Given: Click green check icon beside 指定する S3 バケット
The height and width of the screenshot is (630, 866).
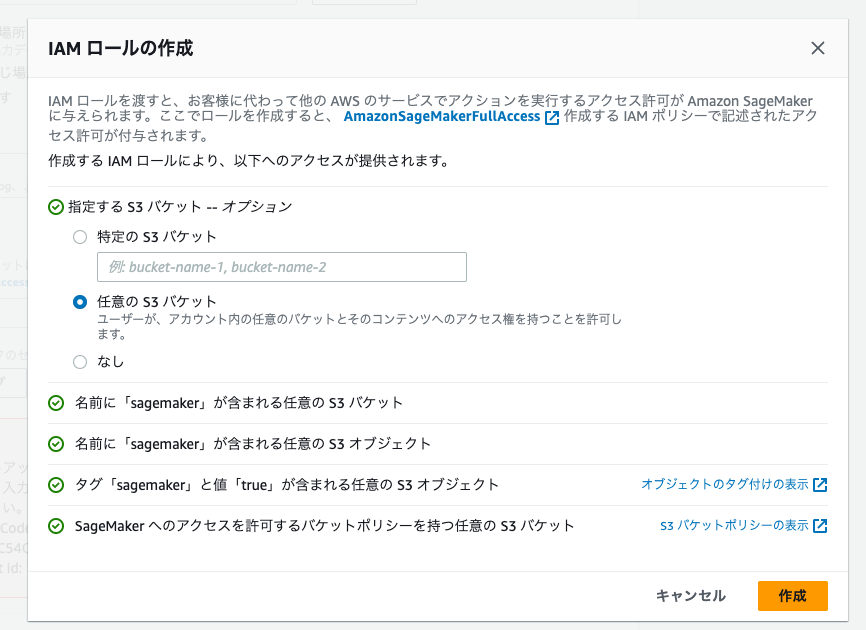Looking at the screenshot, I should point(56,208).
